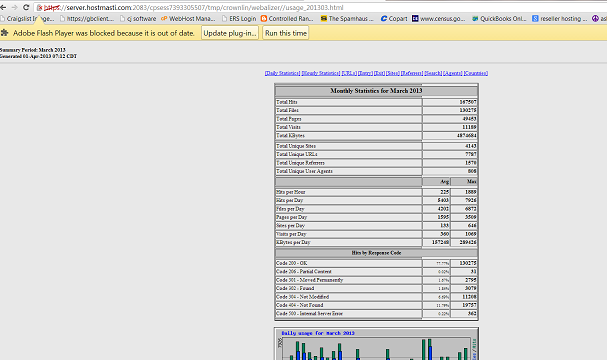Open the www.census.go... bookmark

[439, 19]
